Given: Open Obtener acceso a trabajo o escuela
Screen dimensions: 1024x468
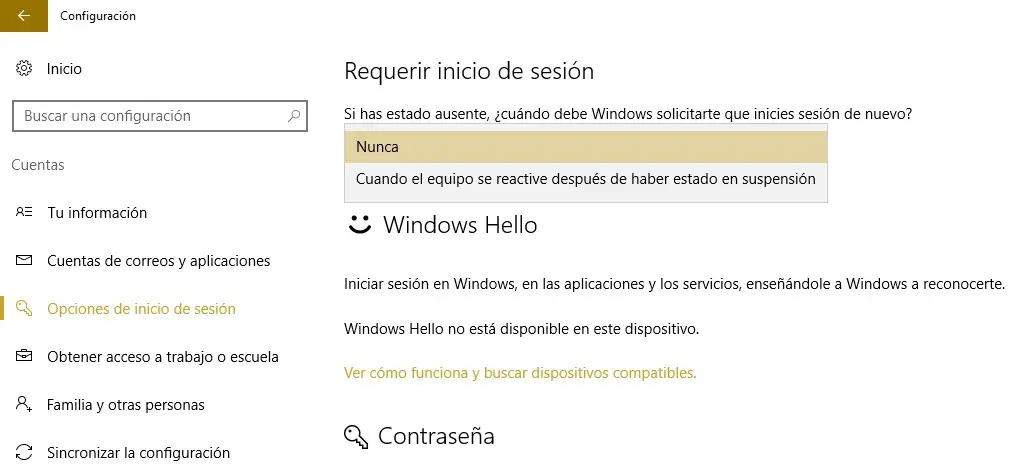Looking at the screenshot, I should (x=162, y=357).
